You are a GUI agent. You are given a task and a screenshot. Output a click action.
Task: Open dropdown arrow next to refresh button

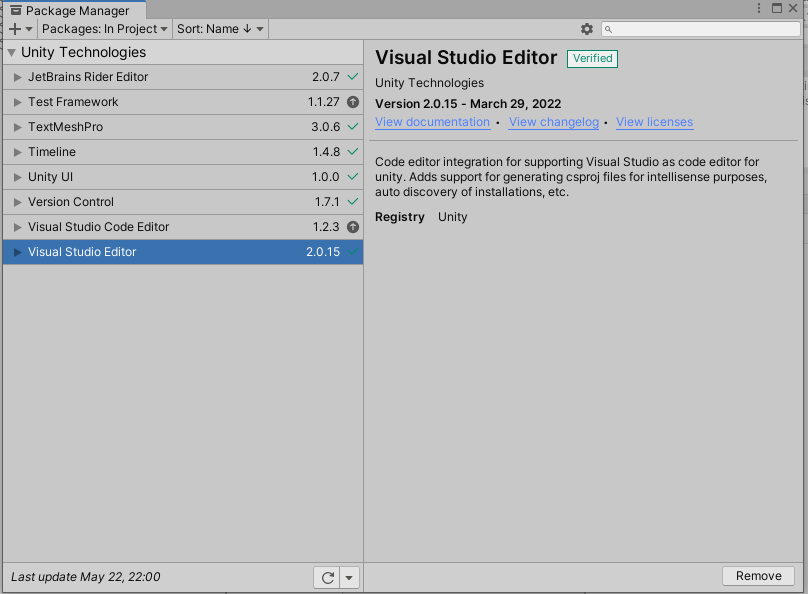(x=349, y=578)
